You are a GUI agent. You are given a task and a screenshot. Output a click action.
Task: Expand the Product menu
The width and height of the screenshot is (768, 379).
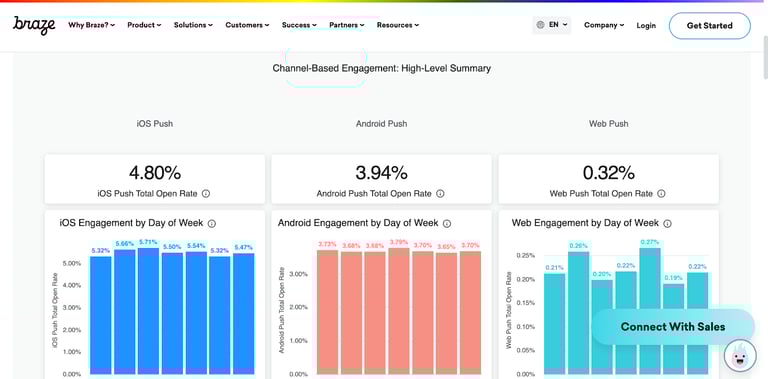[144, 25]
